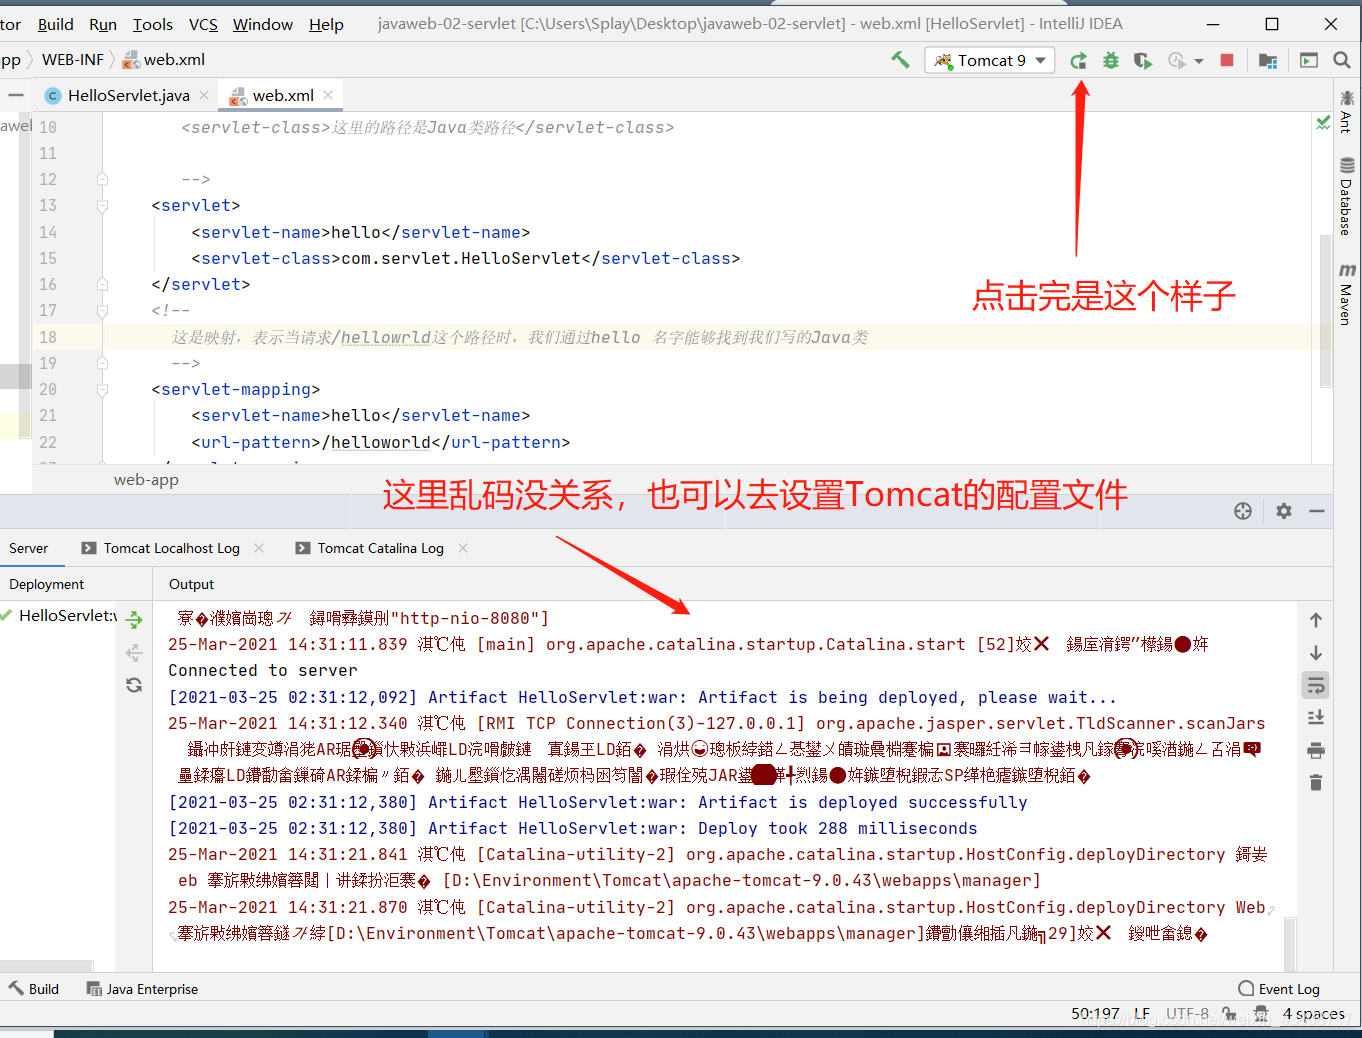Toggle soft-wrap in the console output

click(1316, 685)
